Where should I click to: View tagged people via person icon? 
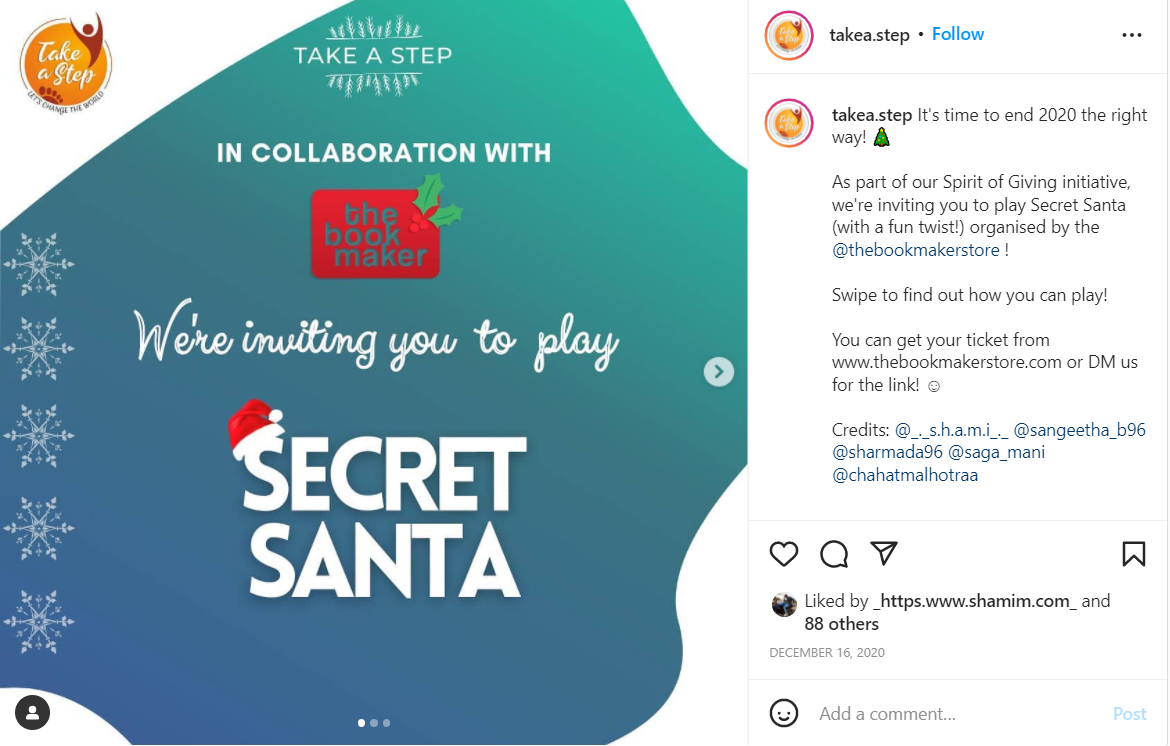click(32, 712)
